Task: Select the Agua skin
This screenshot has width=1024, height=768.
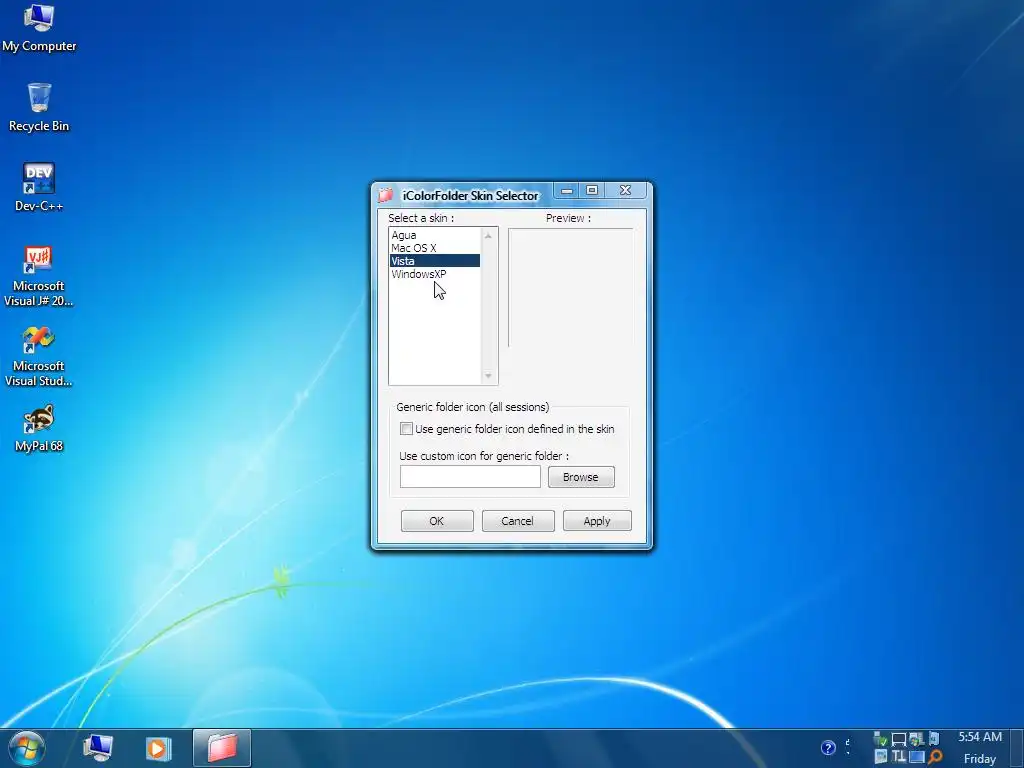Action: pos(434,234)
